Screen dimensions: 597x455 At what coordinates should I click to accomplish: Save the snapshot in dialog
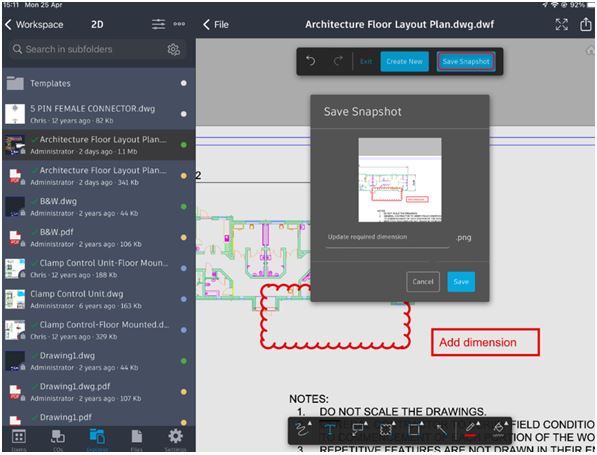point(461,282)
